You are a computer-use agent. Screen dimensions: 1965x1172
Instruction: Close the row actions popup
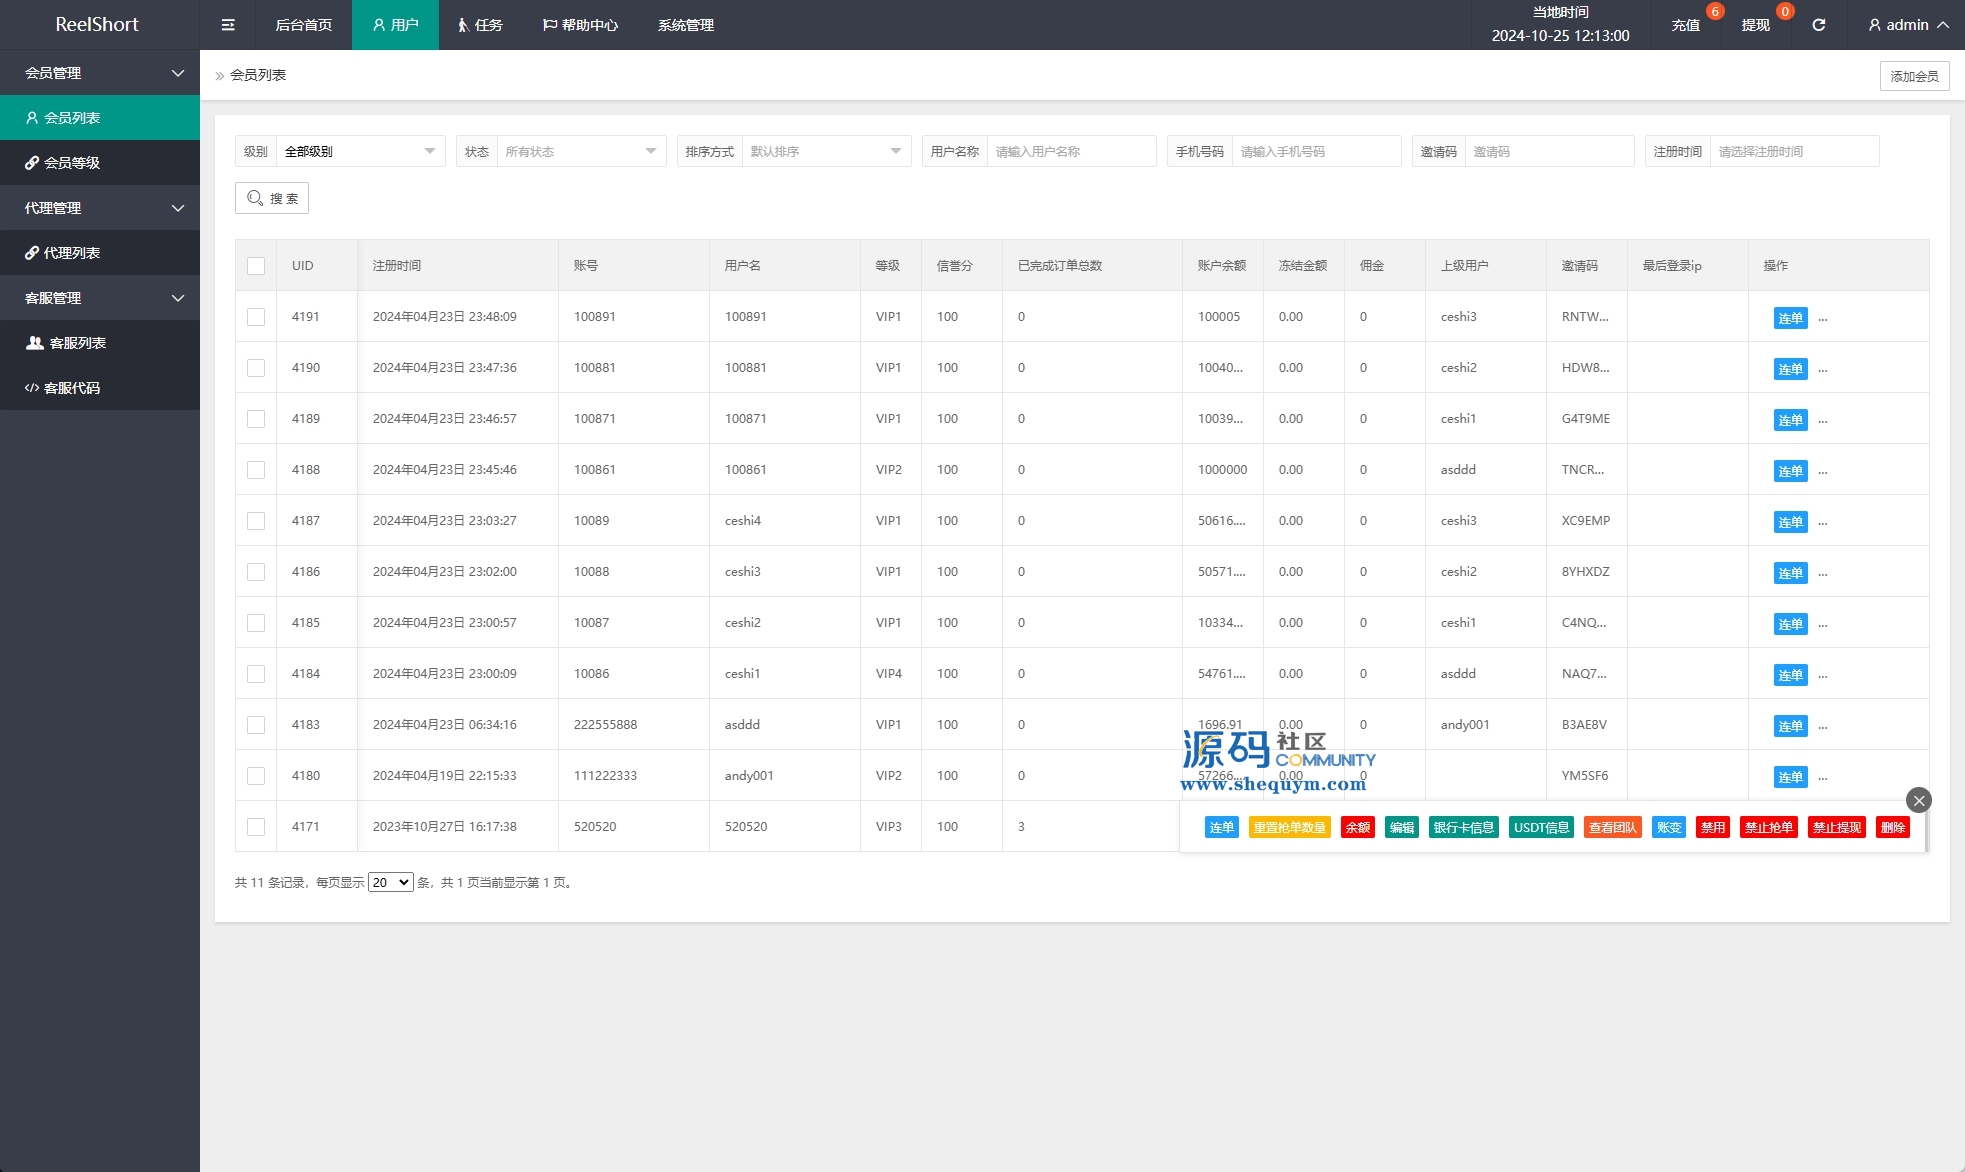(x=1918, y=800)
